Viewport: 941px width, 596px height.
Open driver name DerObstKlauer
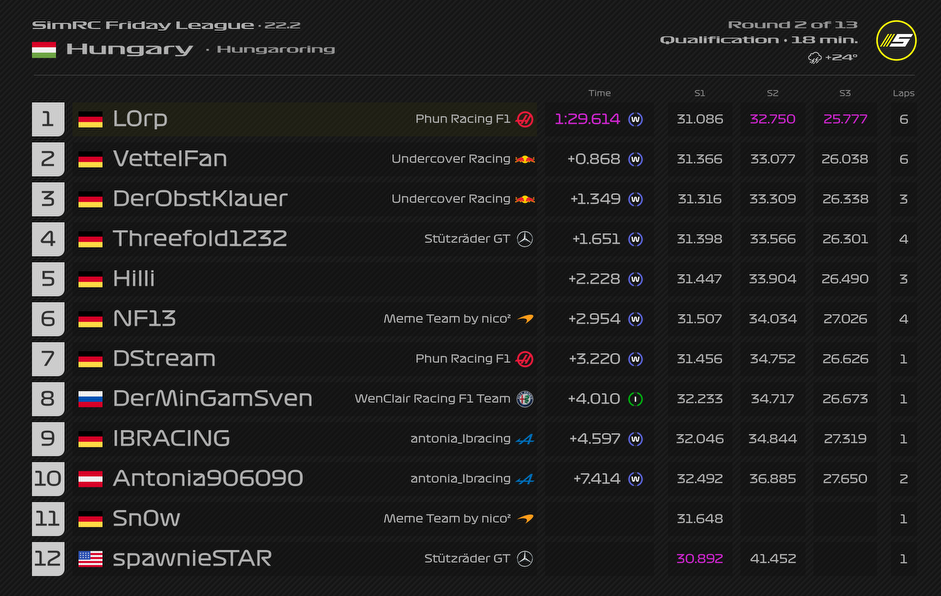[200, 199]
